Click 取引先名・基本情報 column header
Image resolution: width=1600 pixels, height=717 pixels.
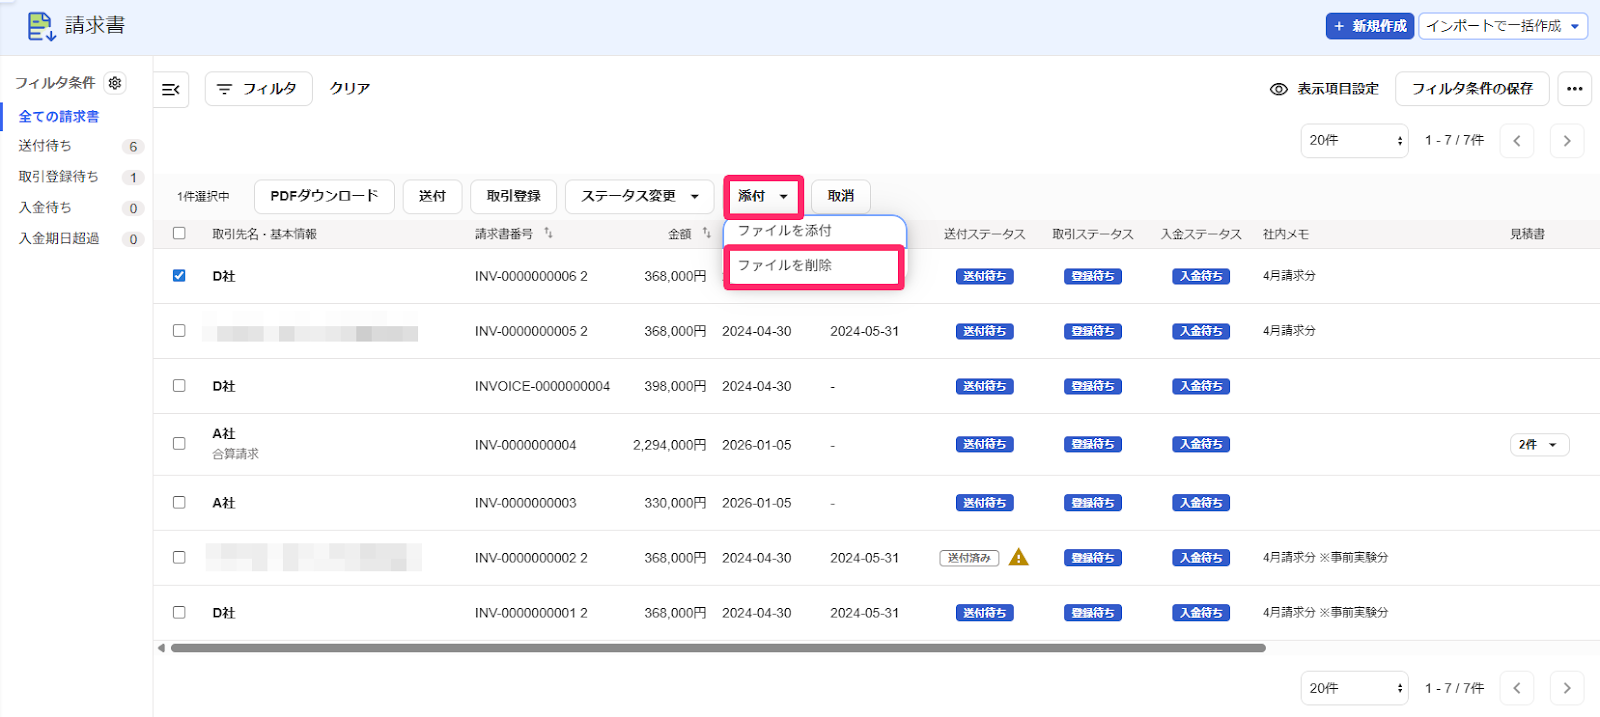pos(264,234)
